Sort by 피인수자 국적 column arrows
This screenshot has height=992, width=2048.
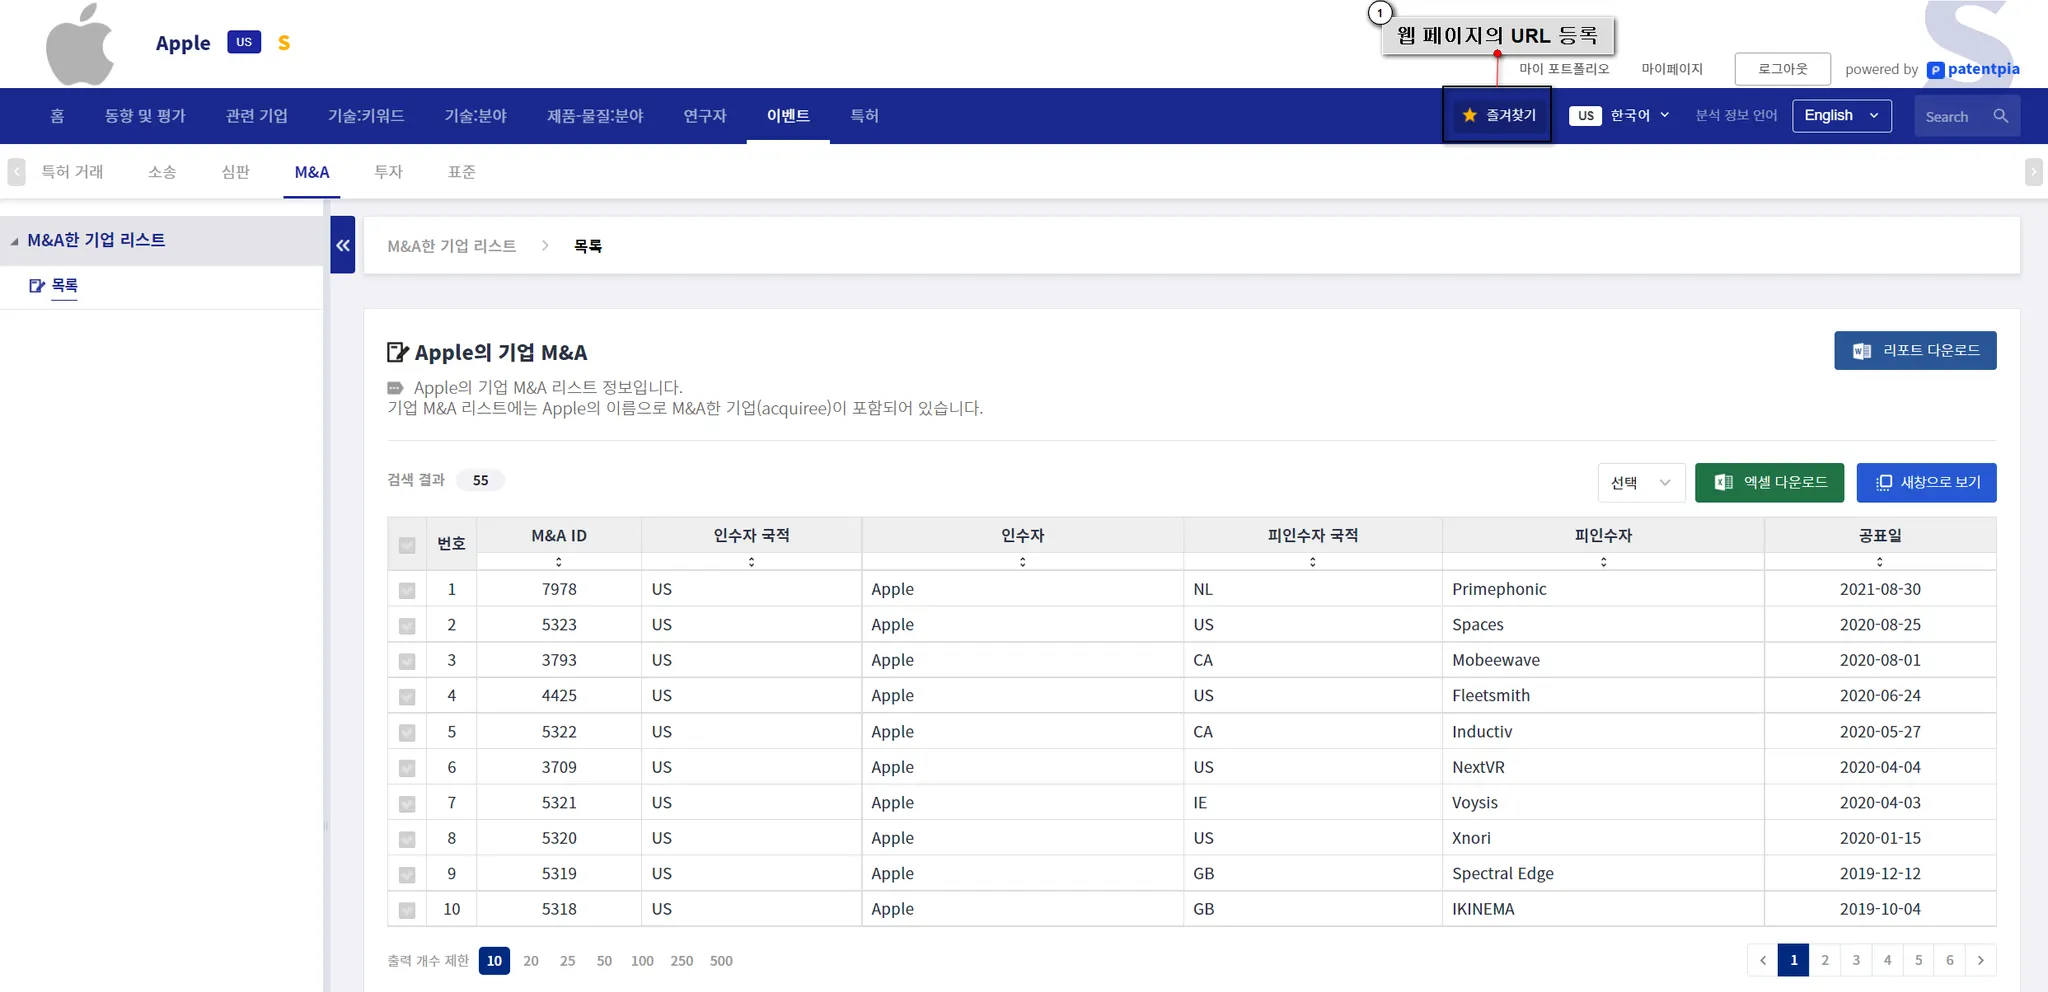1312,562
